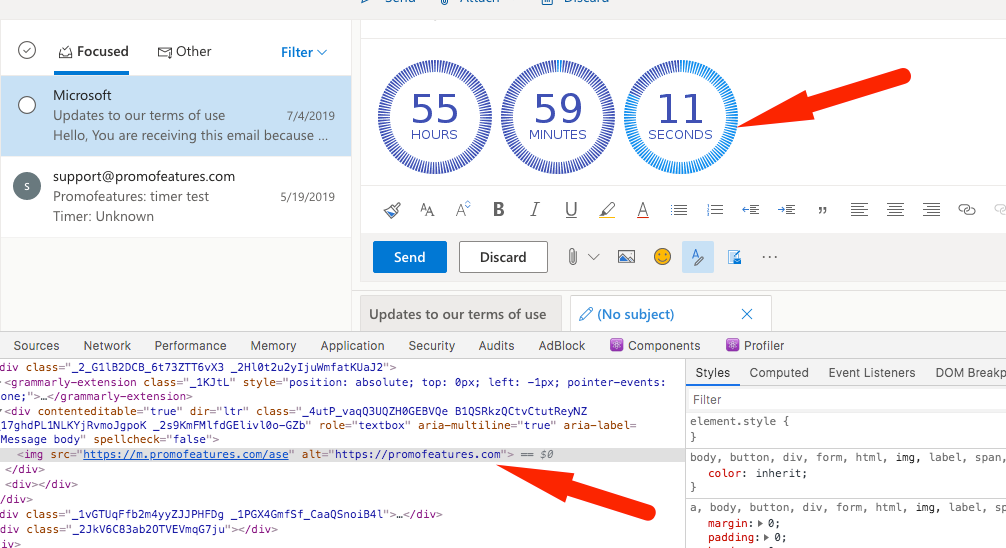
Task: Toggle bold formatting
Action: click(499, 209)
